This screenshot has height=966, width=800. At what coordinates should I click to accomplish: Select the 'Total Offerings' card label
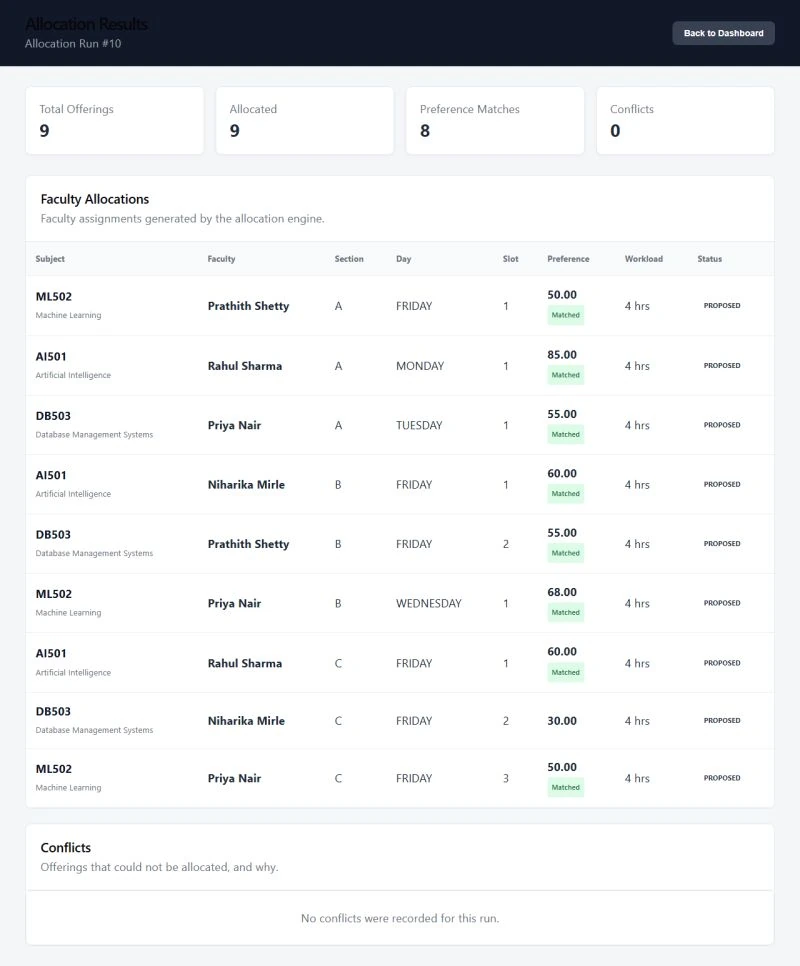pos(76,109)
